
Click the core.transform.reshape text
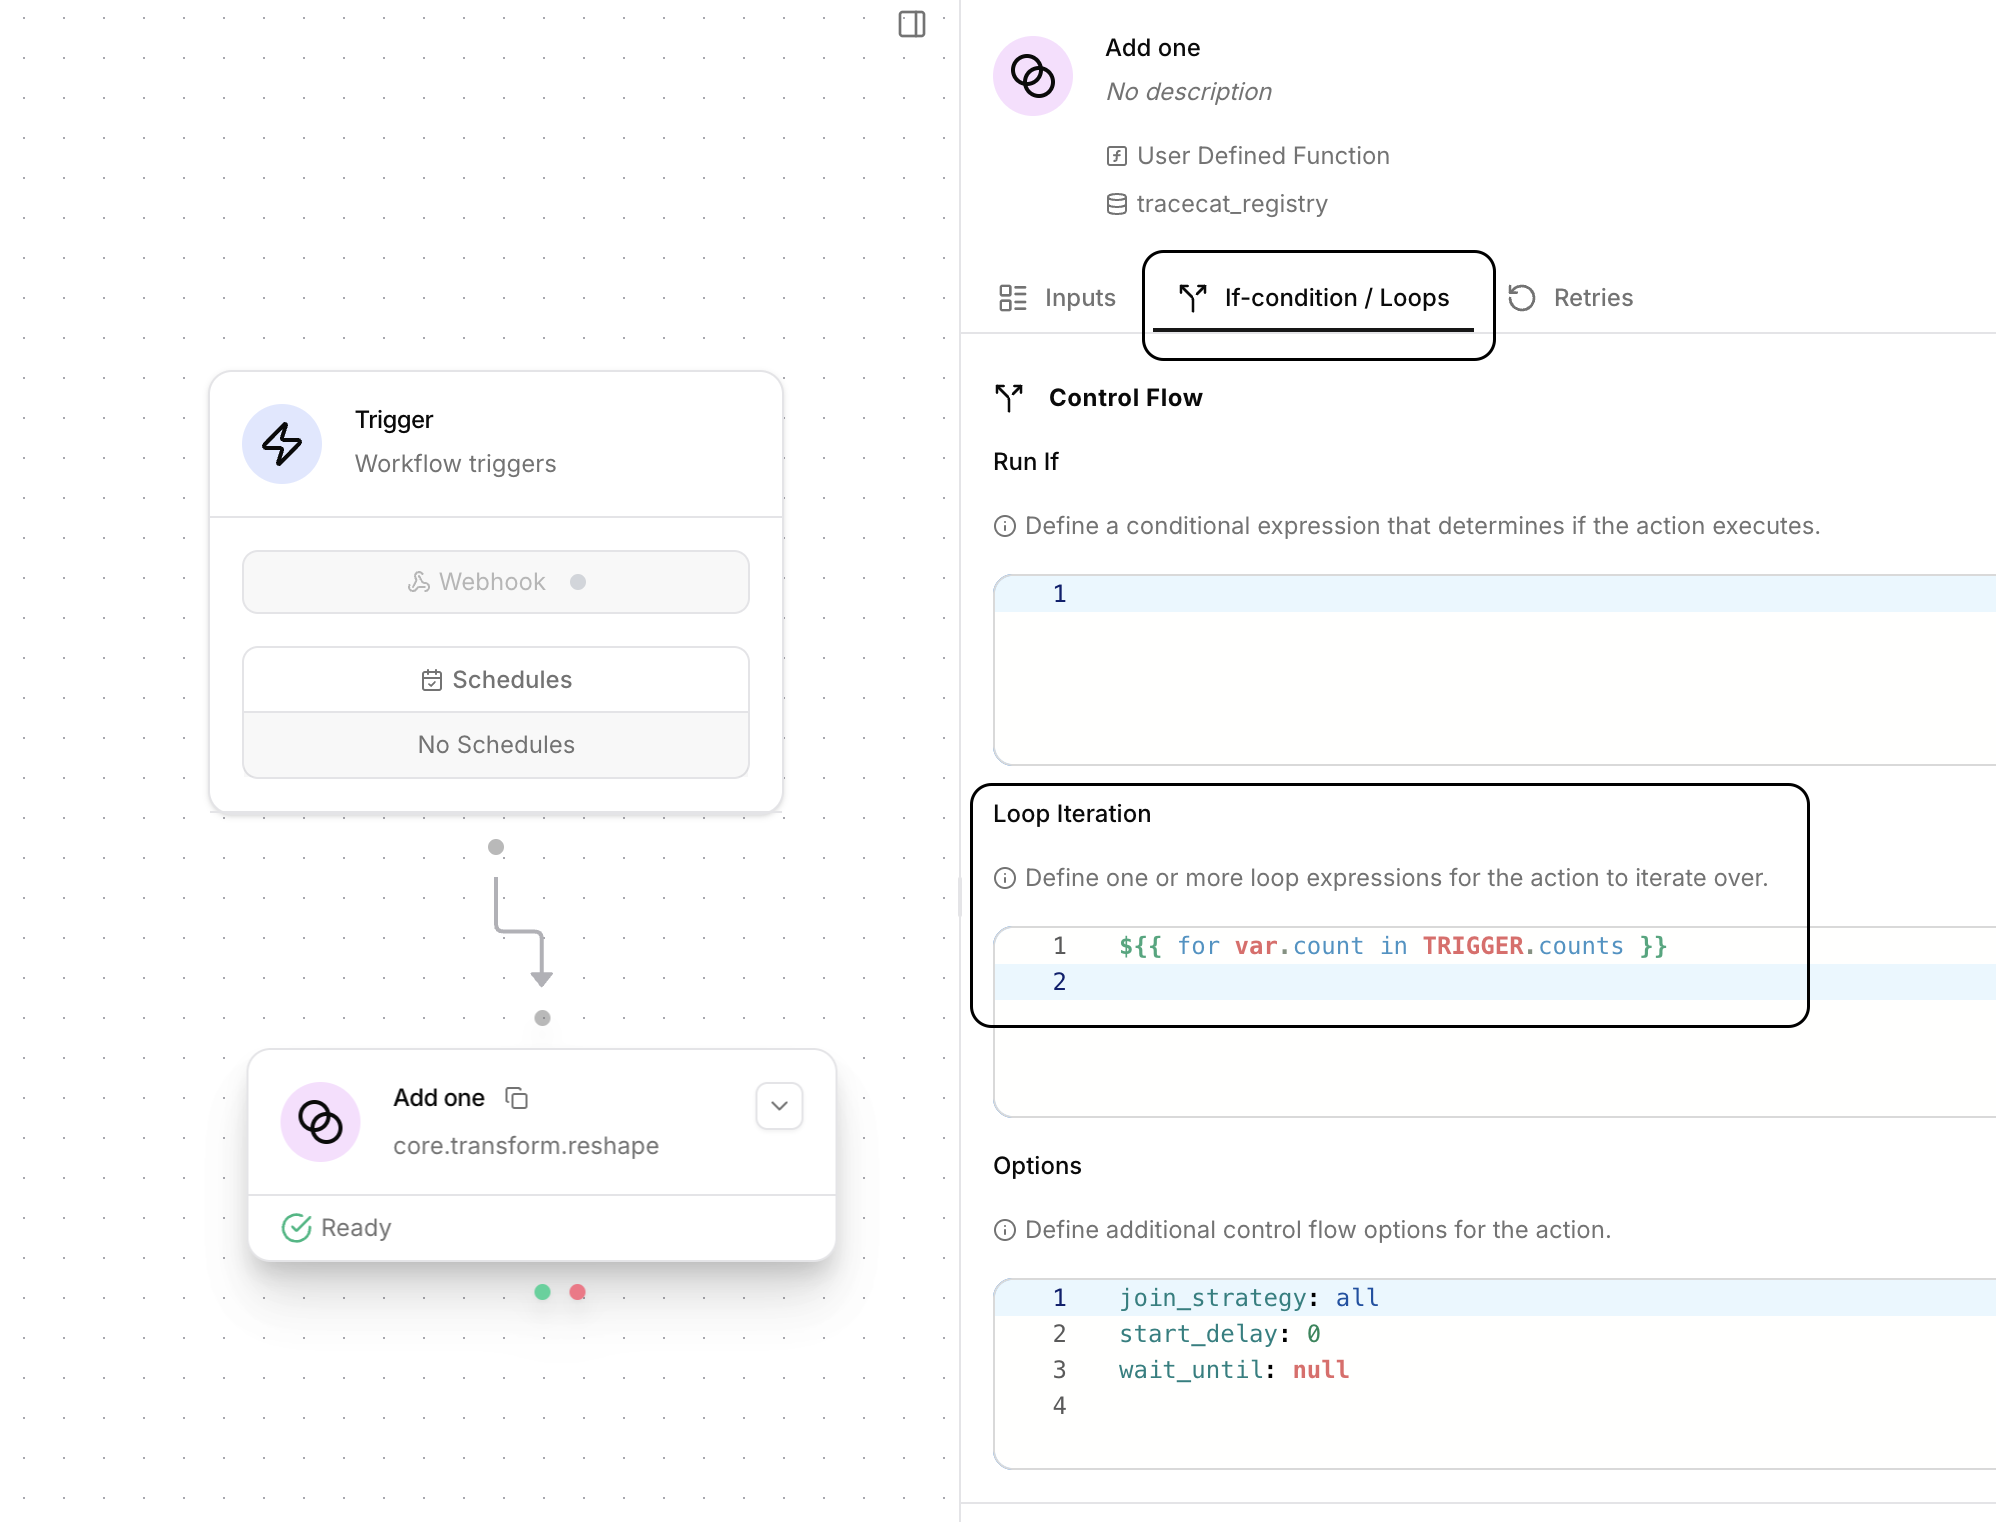tap(526, 1146)
